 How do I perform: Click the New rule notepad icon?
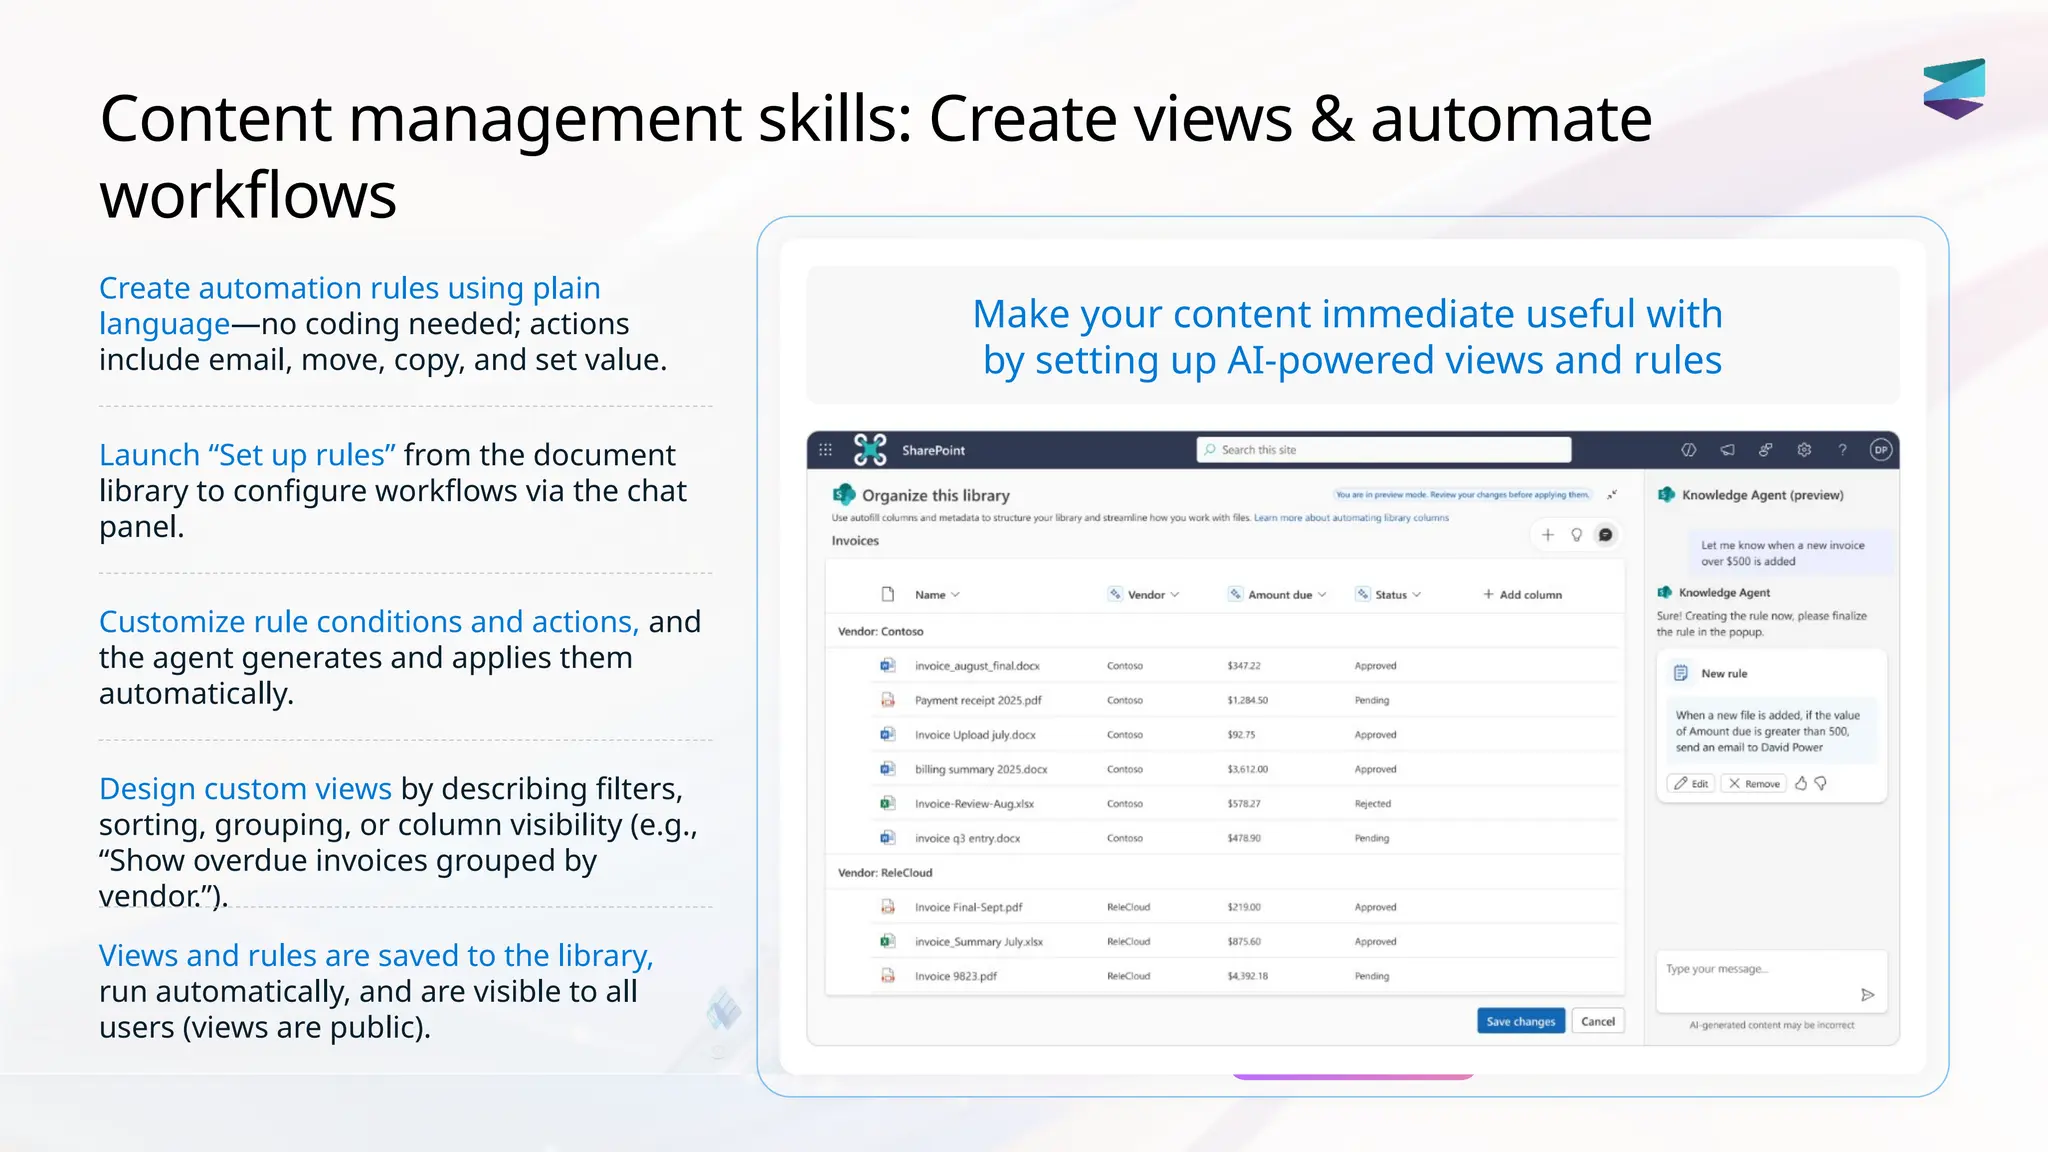1681,673
